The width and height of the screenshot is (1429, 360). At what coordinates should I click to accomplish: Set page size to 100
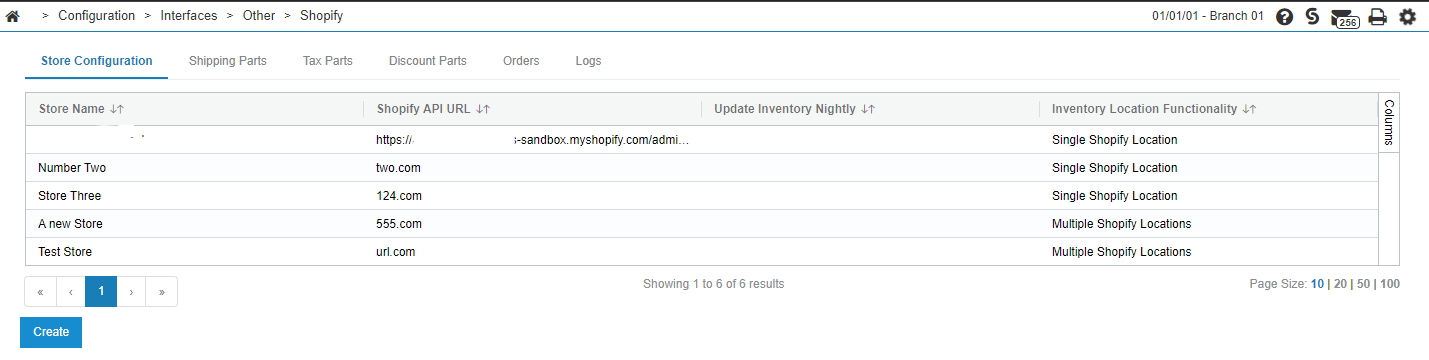[x=1390, y=284]
